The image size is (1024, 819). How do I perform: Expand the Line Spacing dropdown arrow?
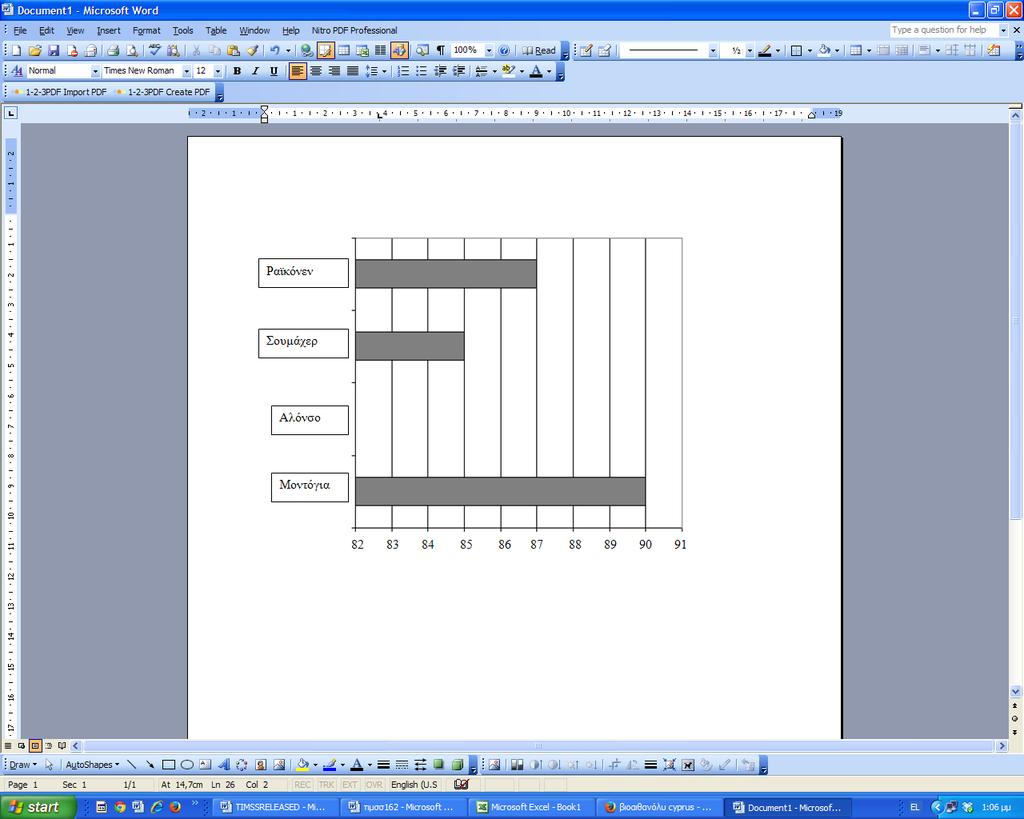[x=384, y=71]
